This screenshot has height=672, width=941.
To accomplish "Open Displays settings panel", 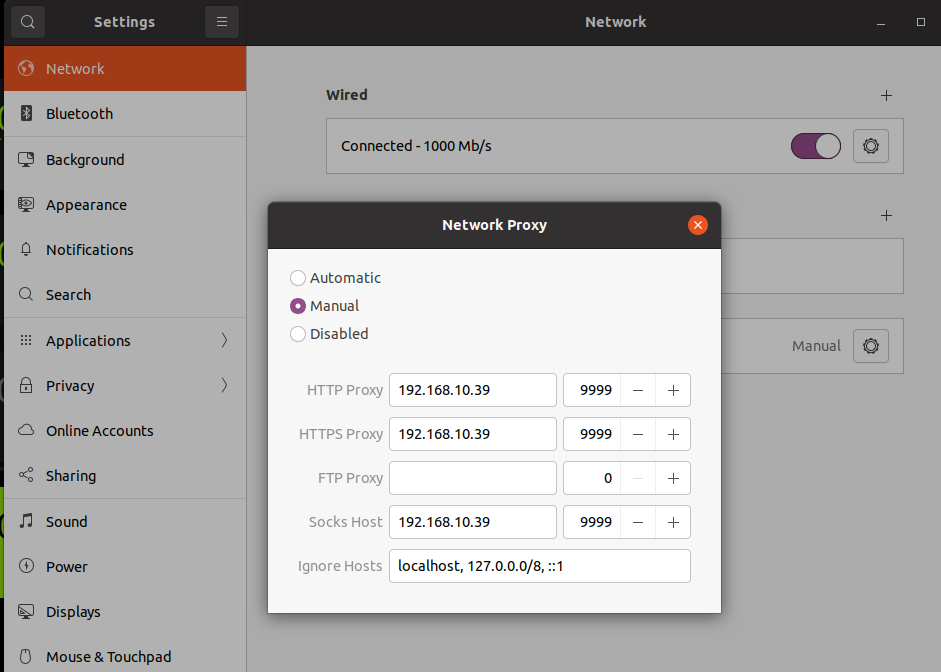I will click(125, 611).
